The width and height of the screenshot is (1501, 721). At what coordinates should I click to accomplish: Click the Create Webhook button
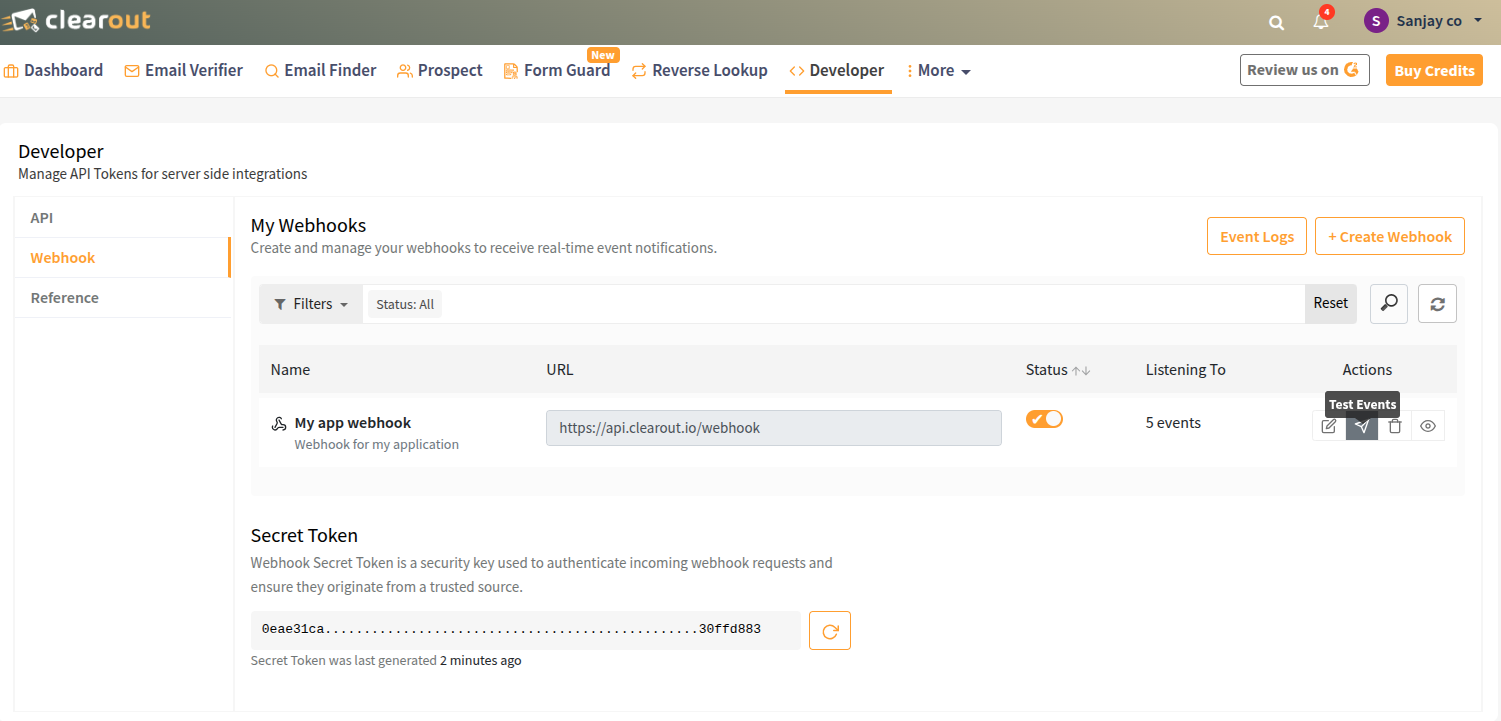pyautogui.click(x=1390, y=236)
